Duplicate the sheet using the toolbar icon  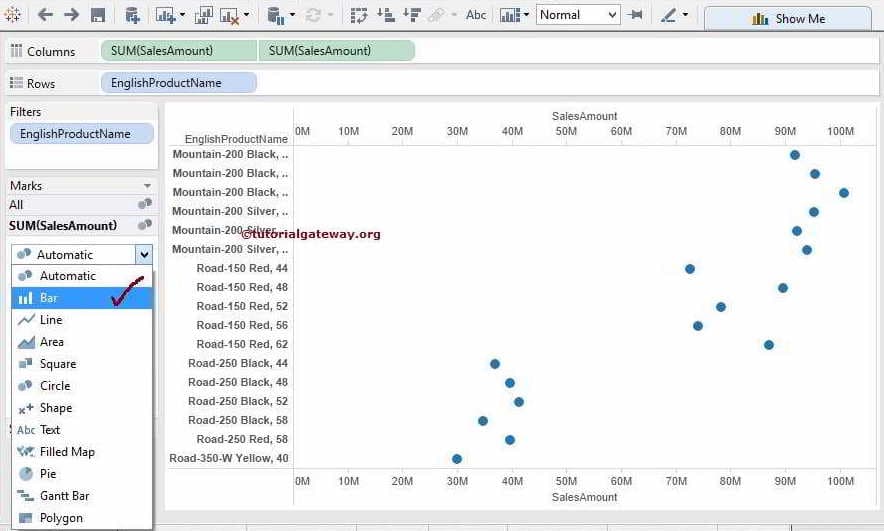[x=203, y=15]
